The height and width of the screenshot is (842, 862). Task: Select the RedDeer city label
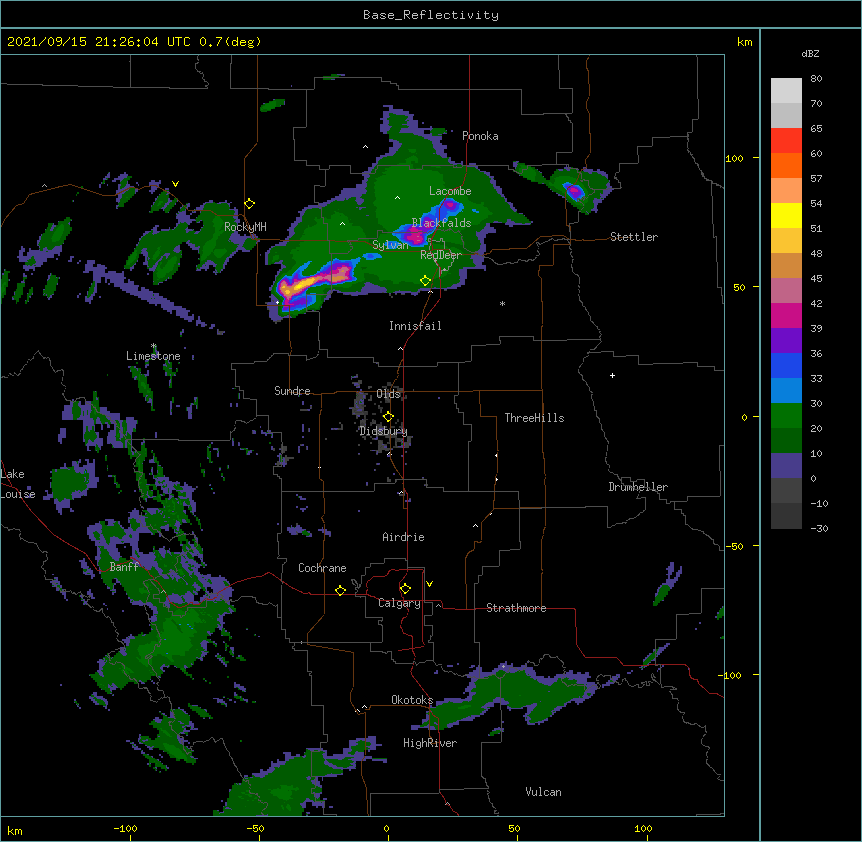click(x=441, y=255)
